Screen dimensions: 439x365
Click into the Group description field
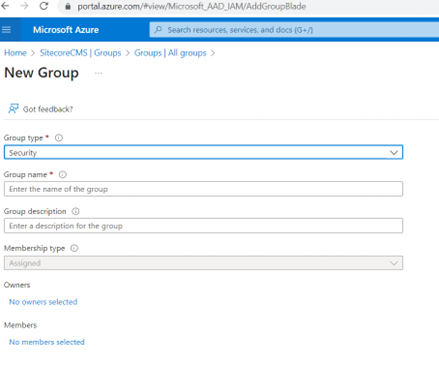pos(203,226)
